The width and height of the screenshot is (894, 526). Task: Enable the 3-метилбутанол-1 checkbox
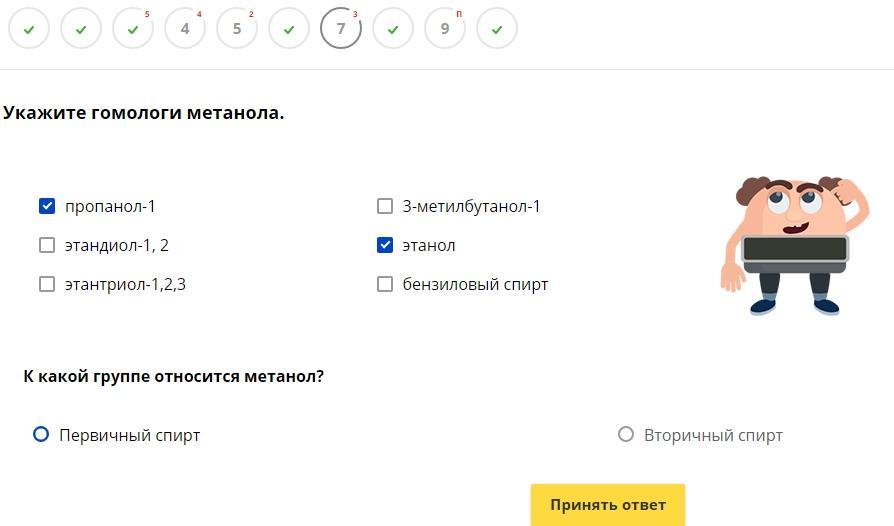385,206
